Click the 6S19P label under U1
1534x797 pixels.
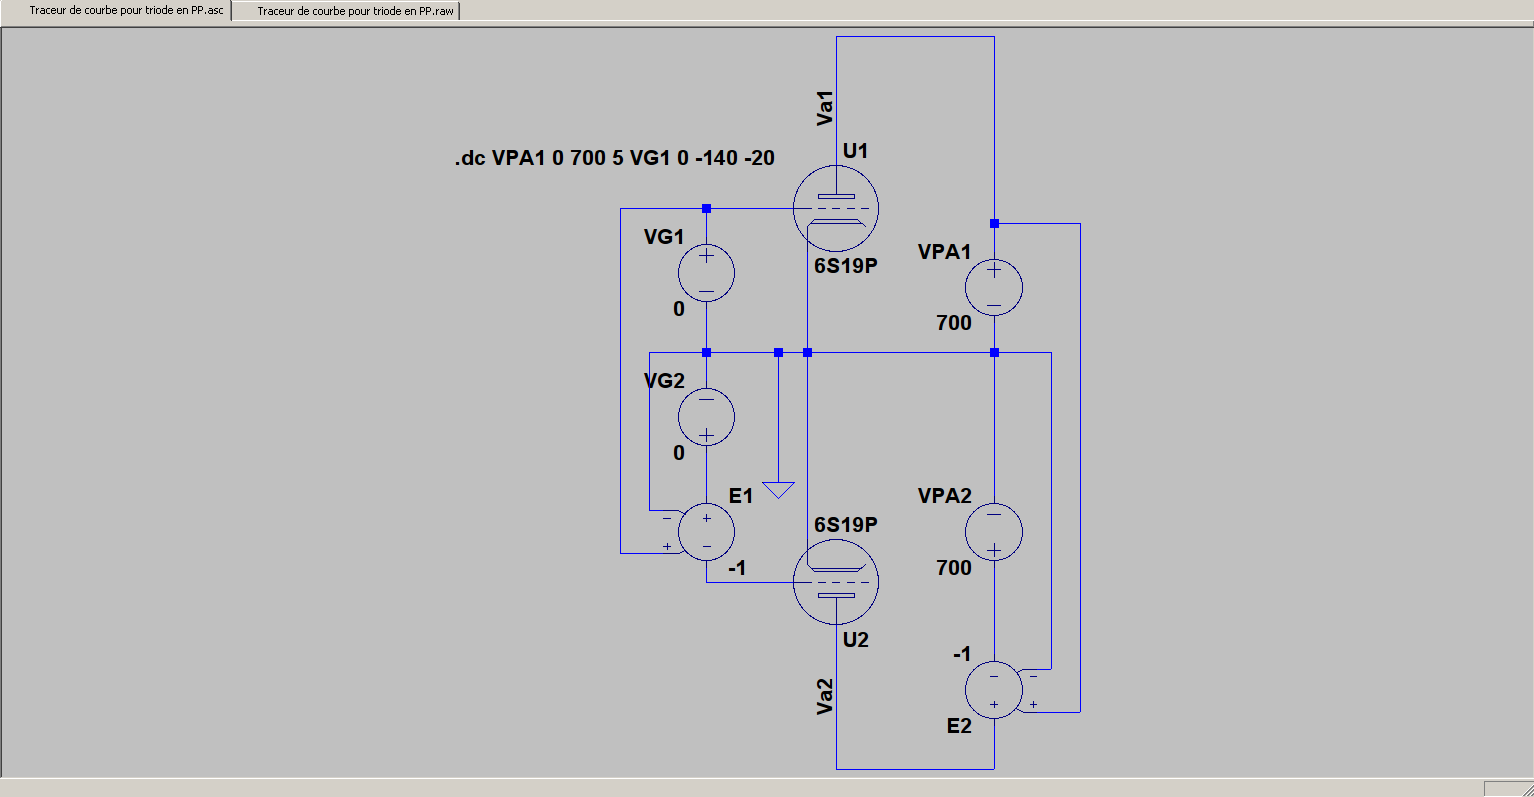tap(846, 266)
